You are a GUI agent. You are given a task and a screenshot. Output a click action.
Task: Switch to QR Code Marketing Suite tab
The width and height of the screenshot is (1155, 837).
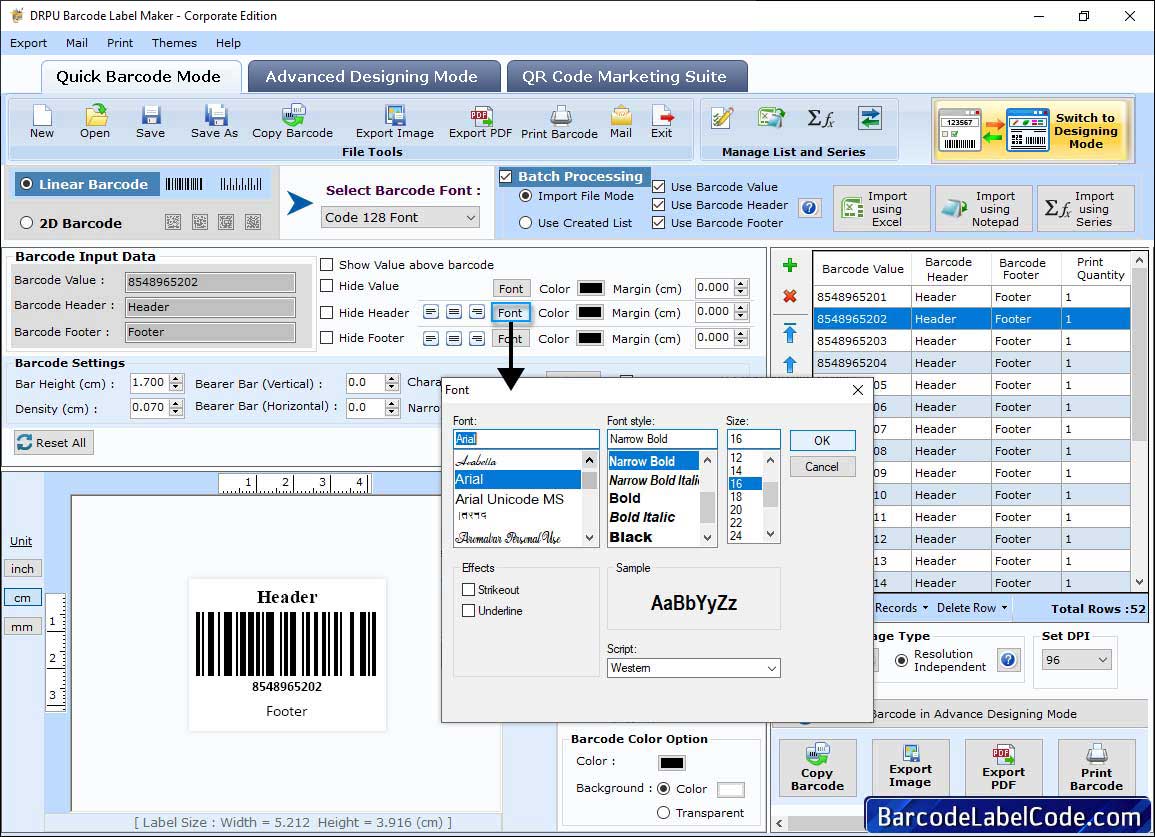pyautogui.click(x=625, y=77)
